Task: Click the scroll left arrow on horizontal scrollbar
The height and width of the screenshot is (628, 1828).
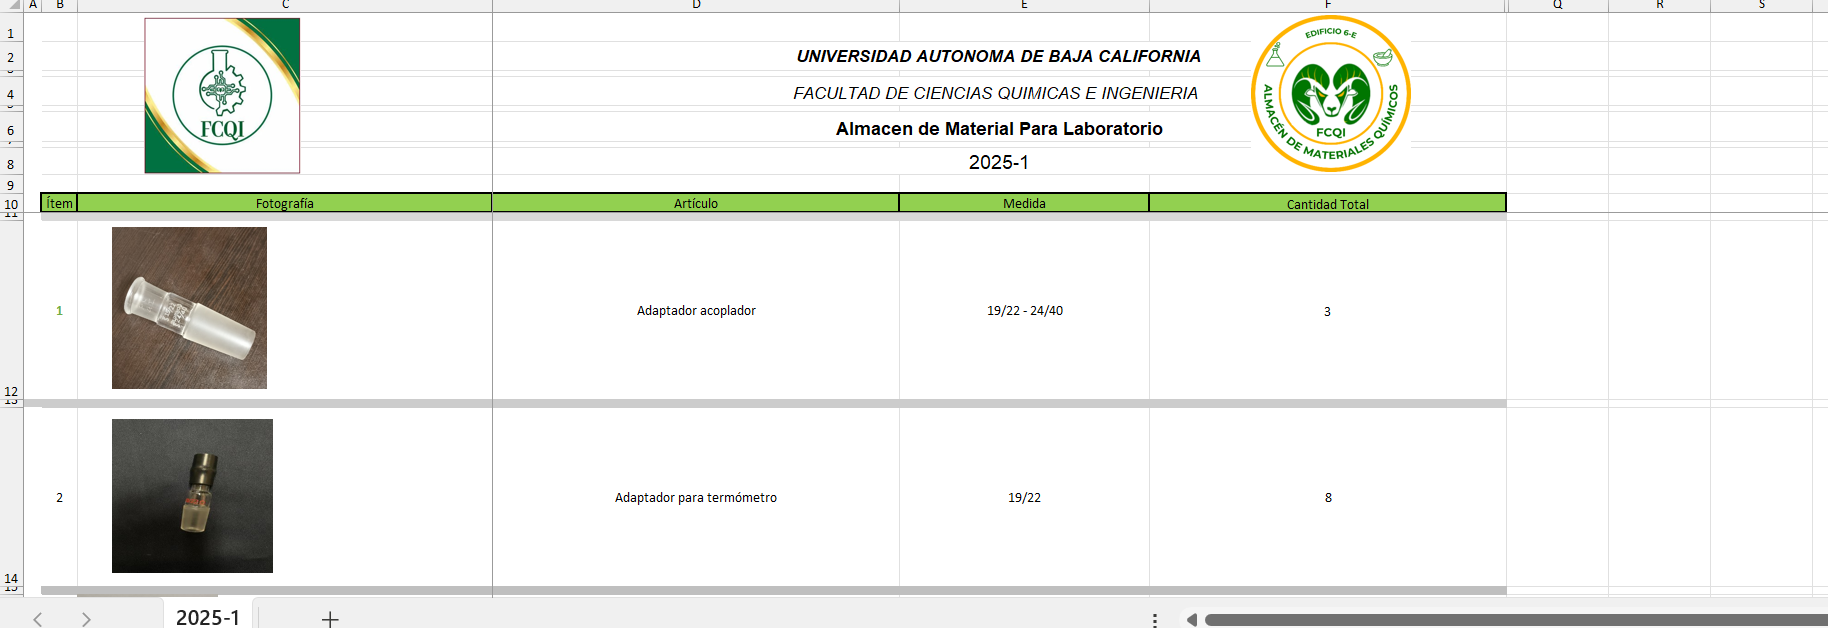Action: (x=1191, y=620)
